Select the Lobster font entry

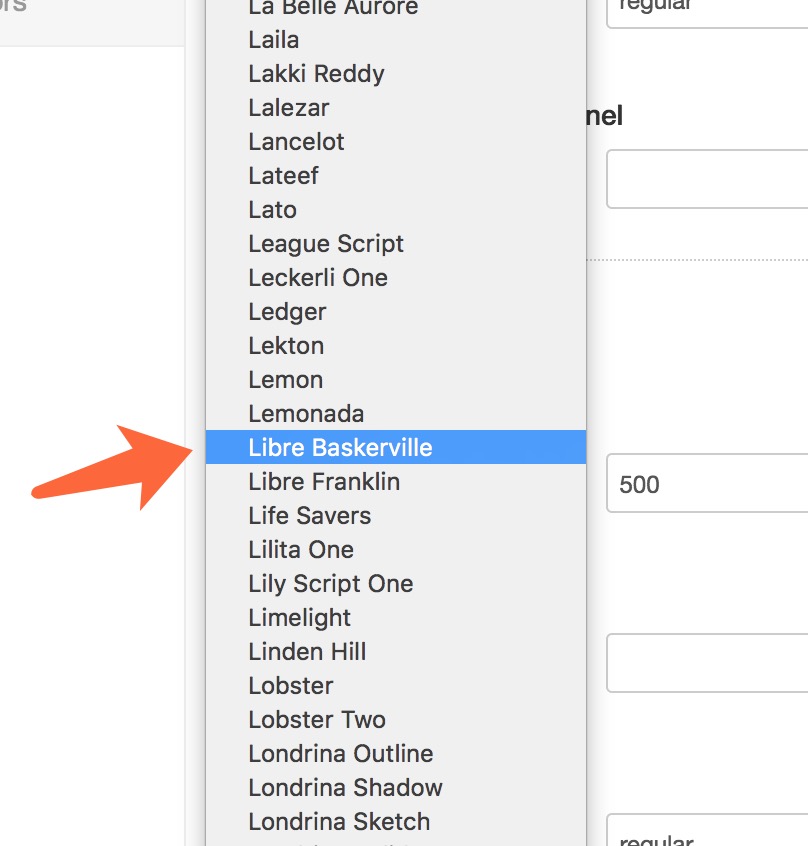click(x=291, y=685)
